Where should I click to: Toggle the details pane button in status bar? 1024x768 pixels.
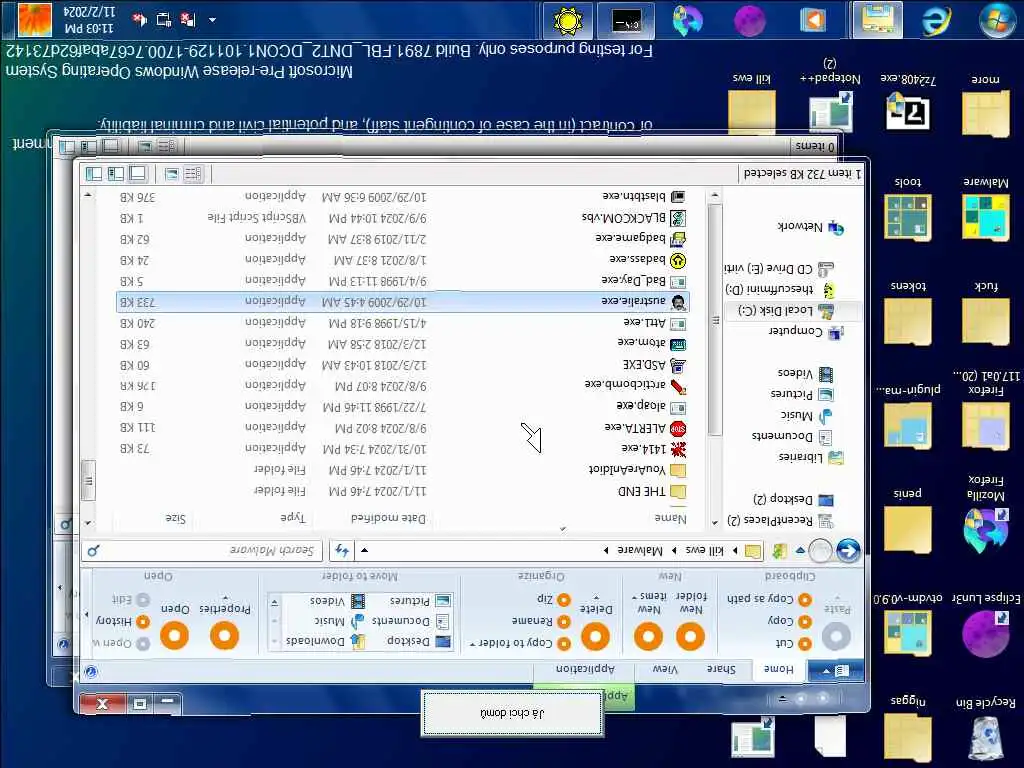116,174
